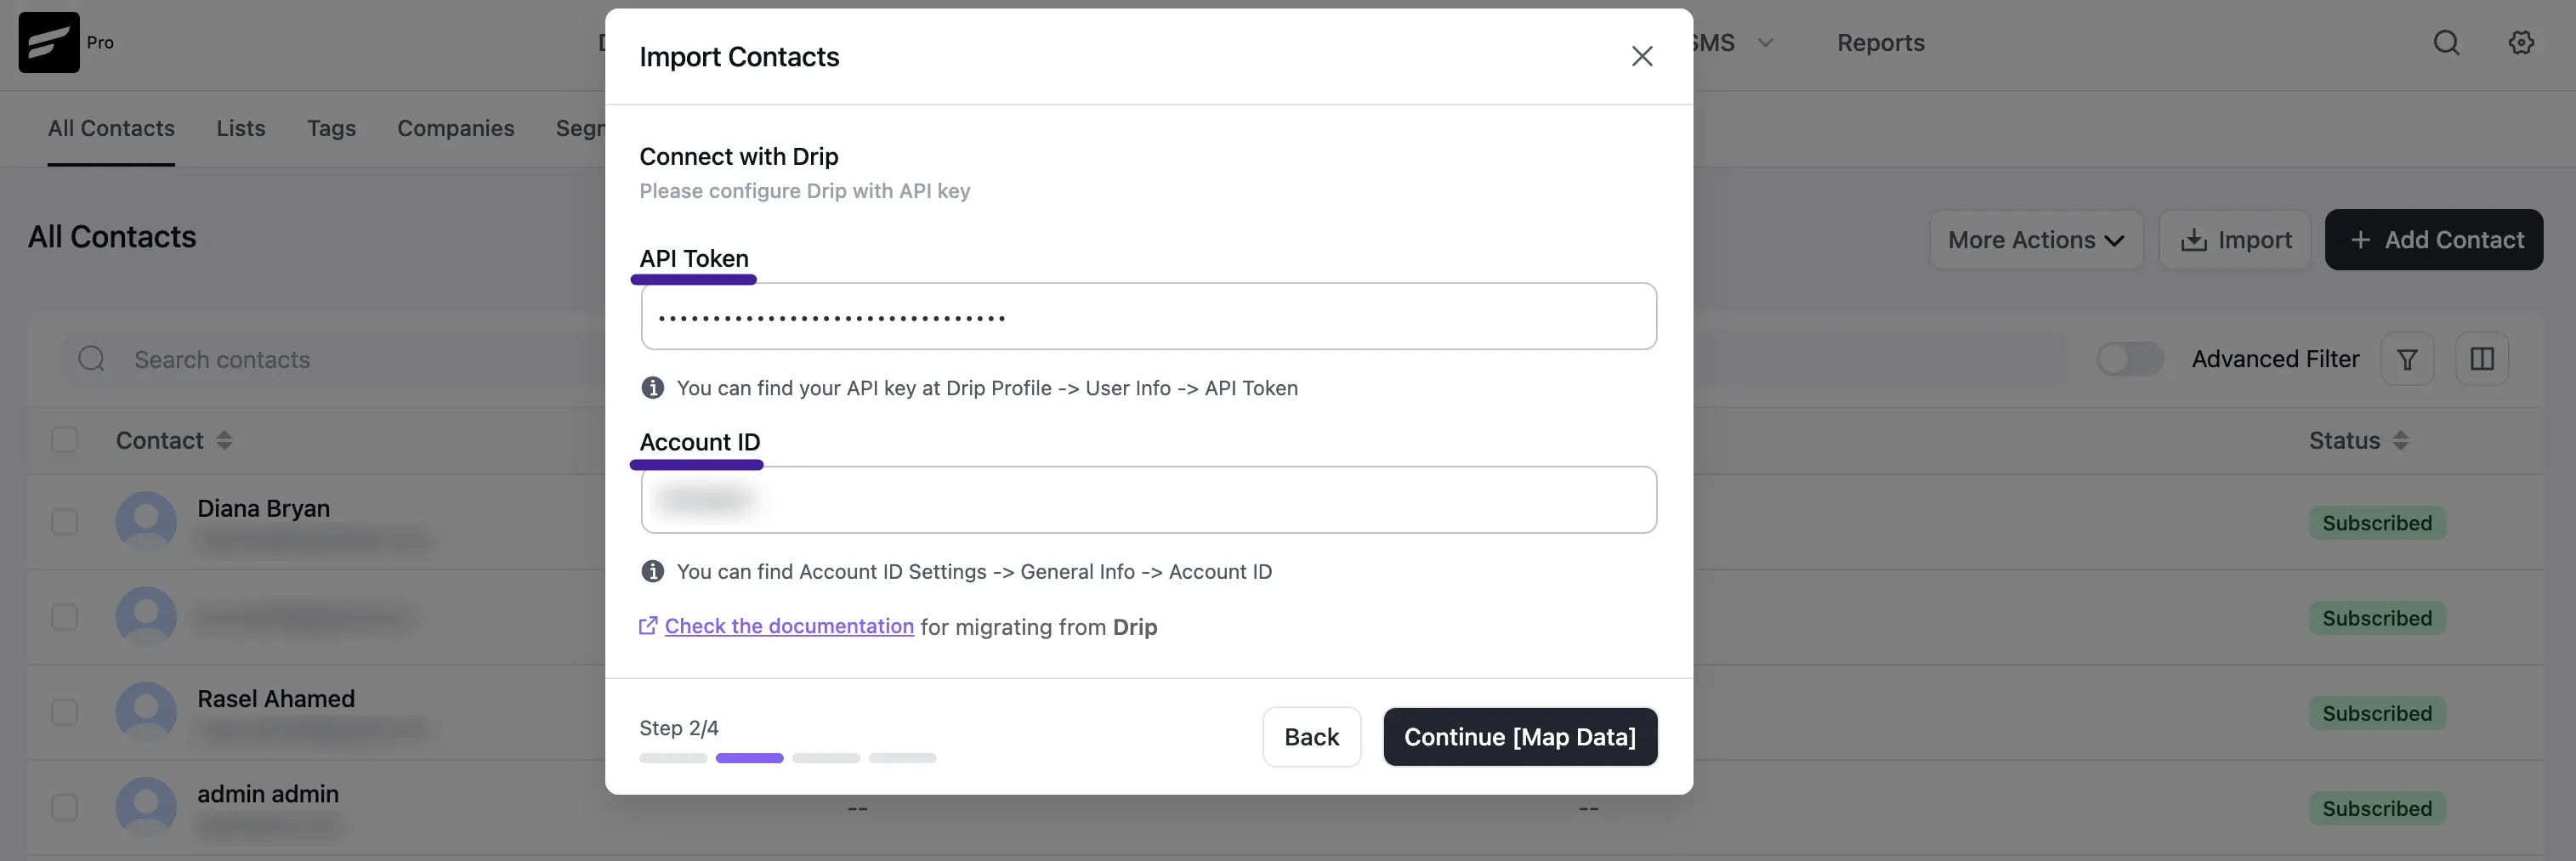Switch to the Lists tab
Image resolution: width=2576 pixels, height=861 pixels.
tap(241, 128)
